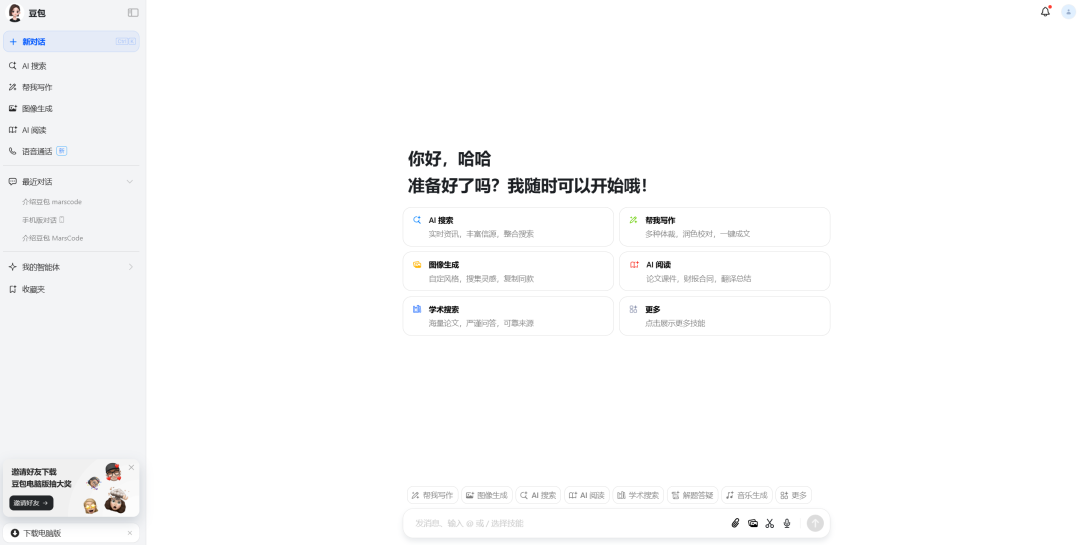Click the AI 阅读 chip above the input
The width and height of the screenshot is (1080, 545).
click(x=587, y=495)
